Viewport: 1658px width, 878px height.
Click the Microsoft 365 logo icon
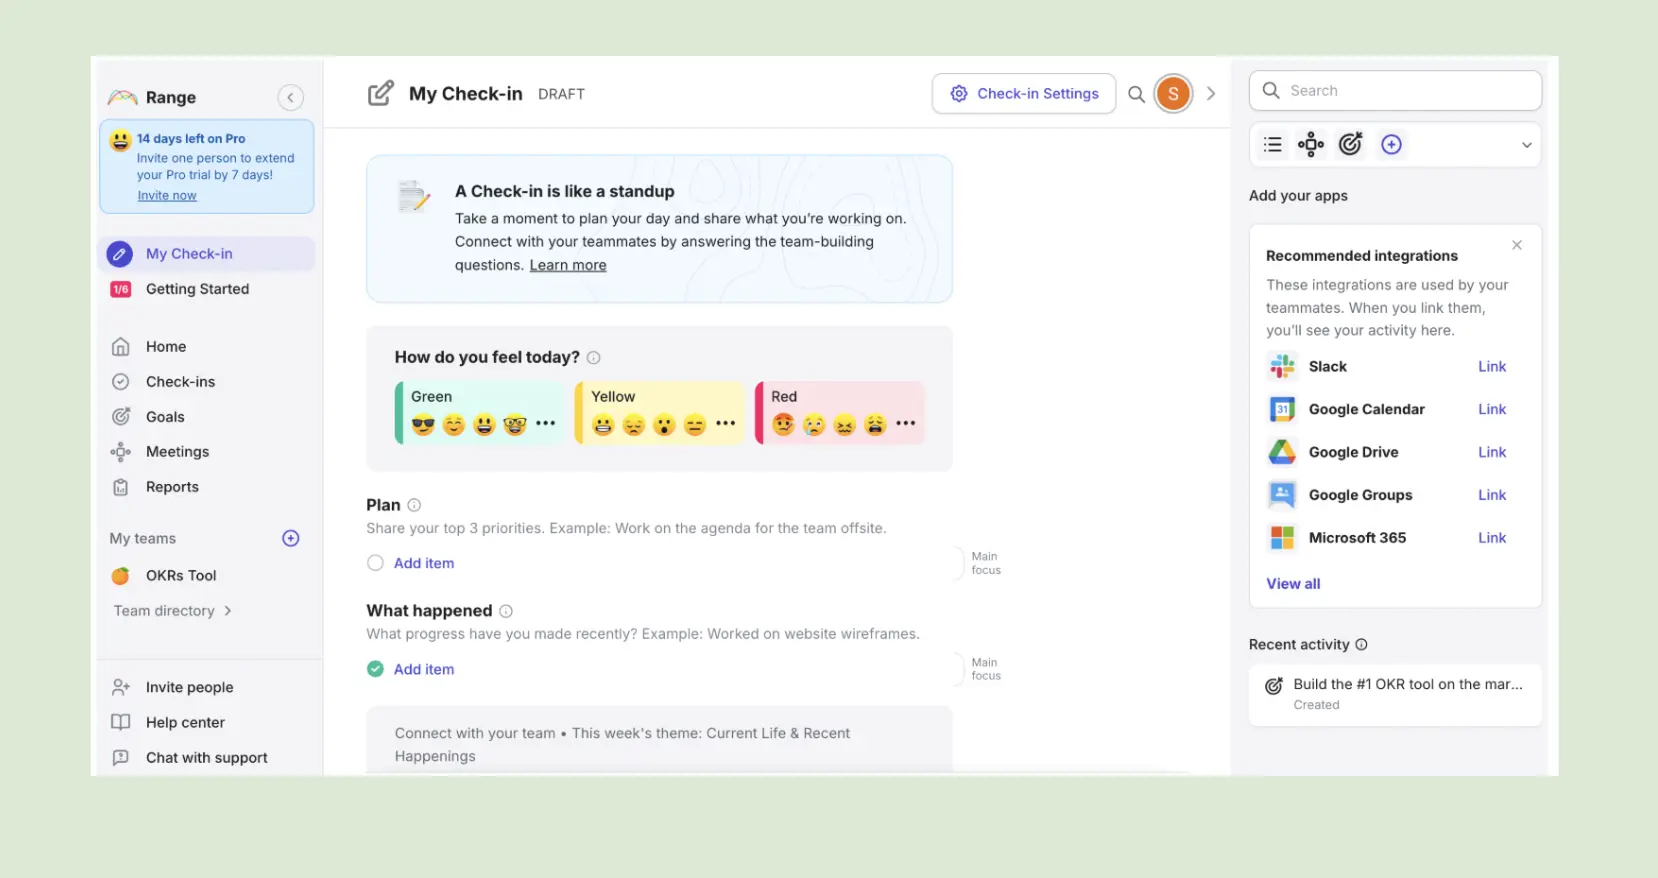[1282, 537]
